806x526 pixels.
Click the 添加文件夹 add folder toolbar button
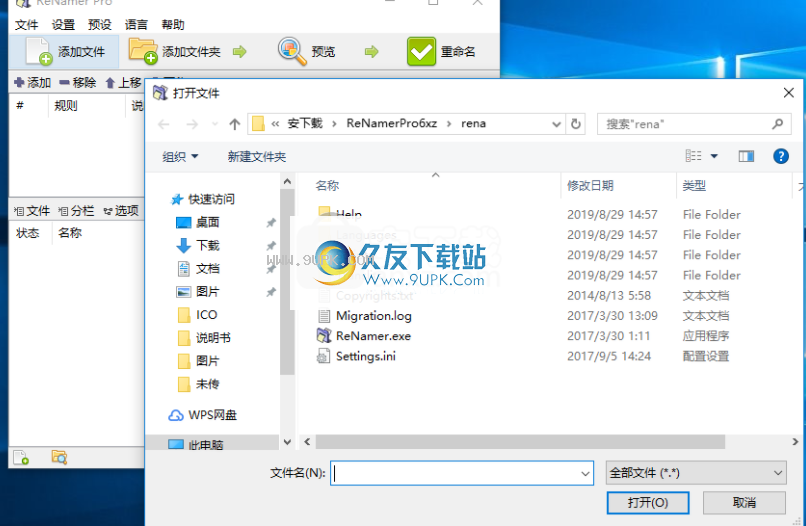click(175, 51)
